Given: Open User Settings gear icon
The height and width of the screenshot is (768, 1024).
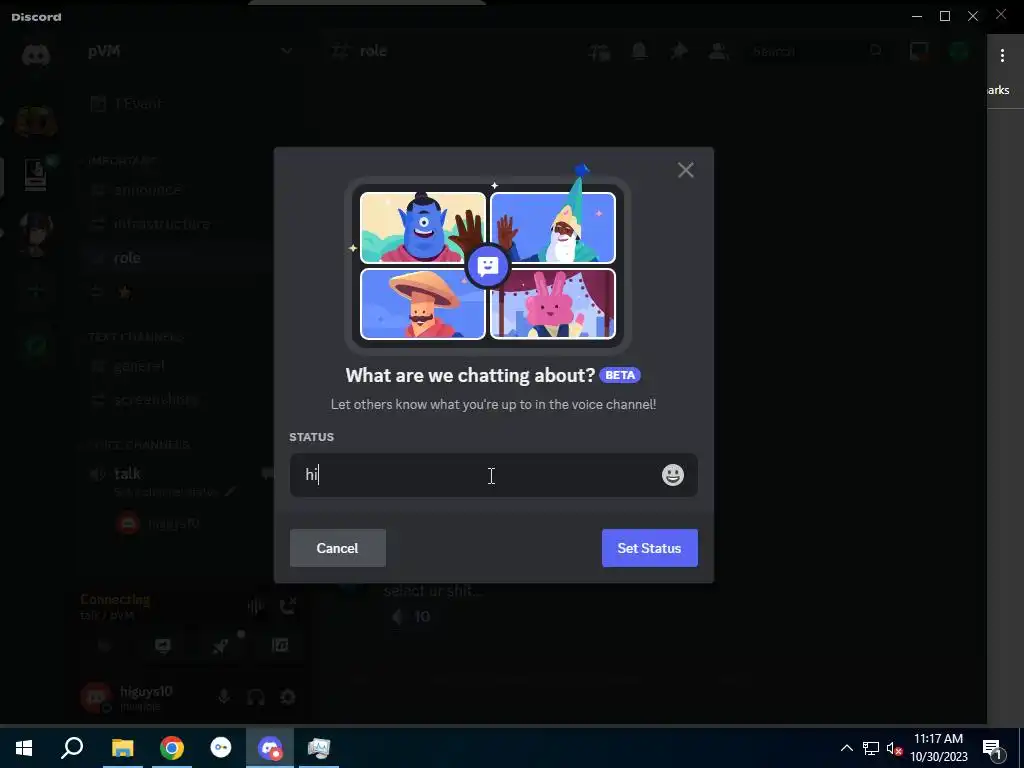Looking at the screenshot, I should (287, 697).
